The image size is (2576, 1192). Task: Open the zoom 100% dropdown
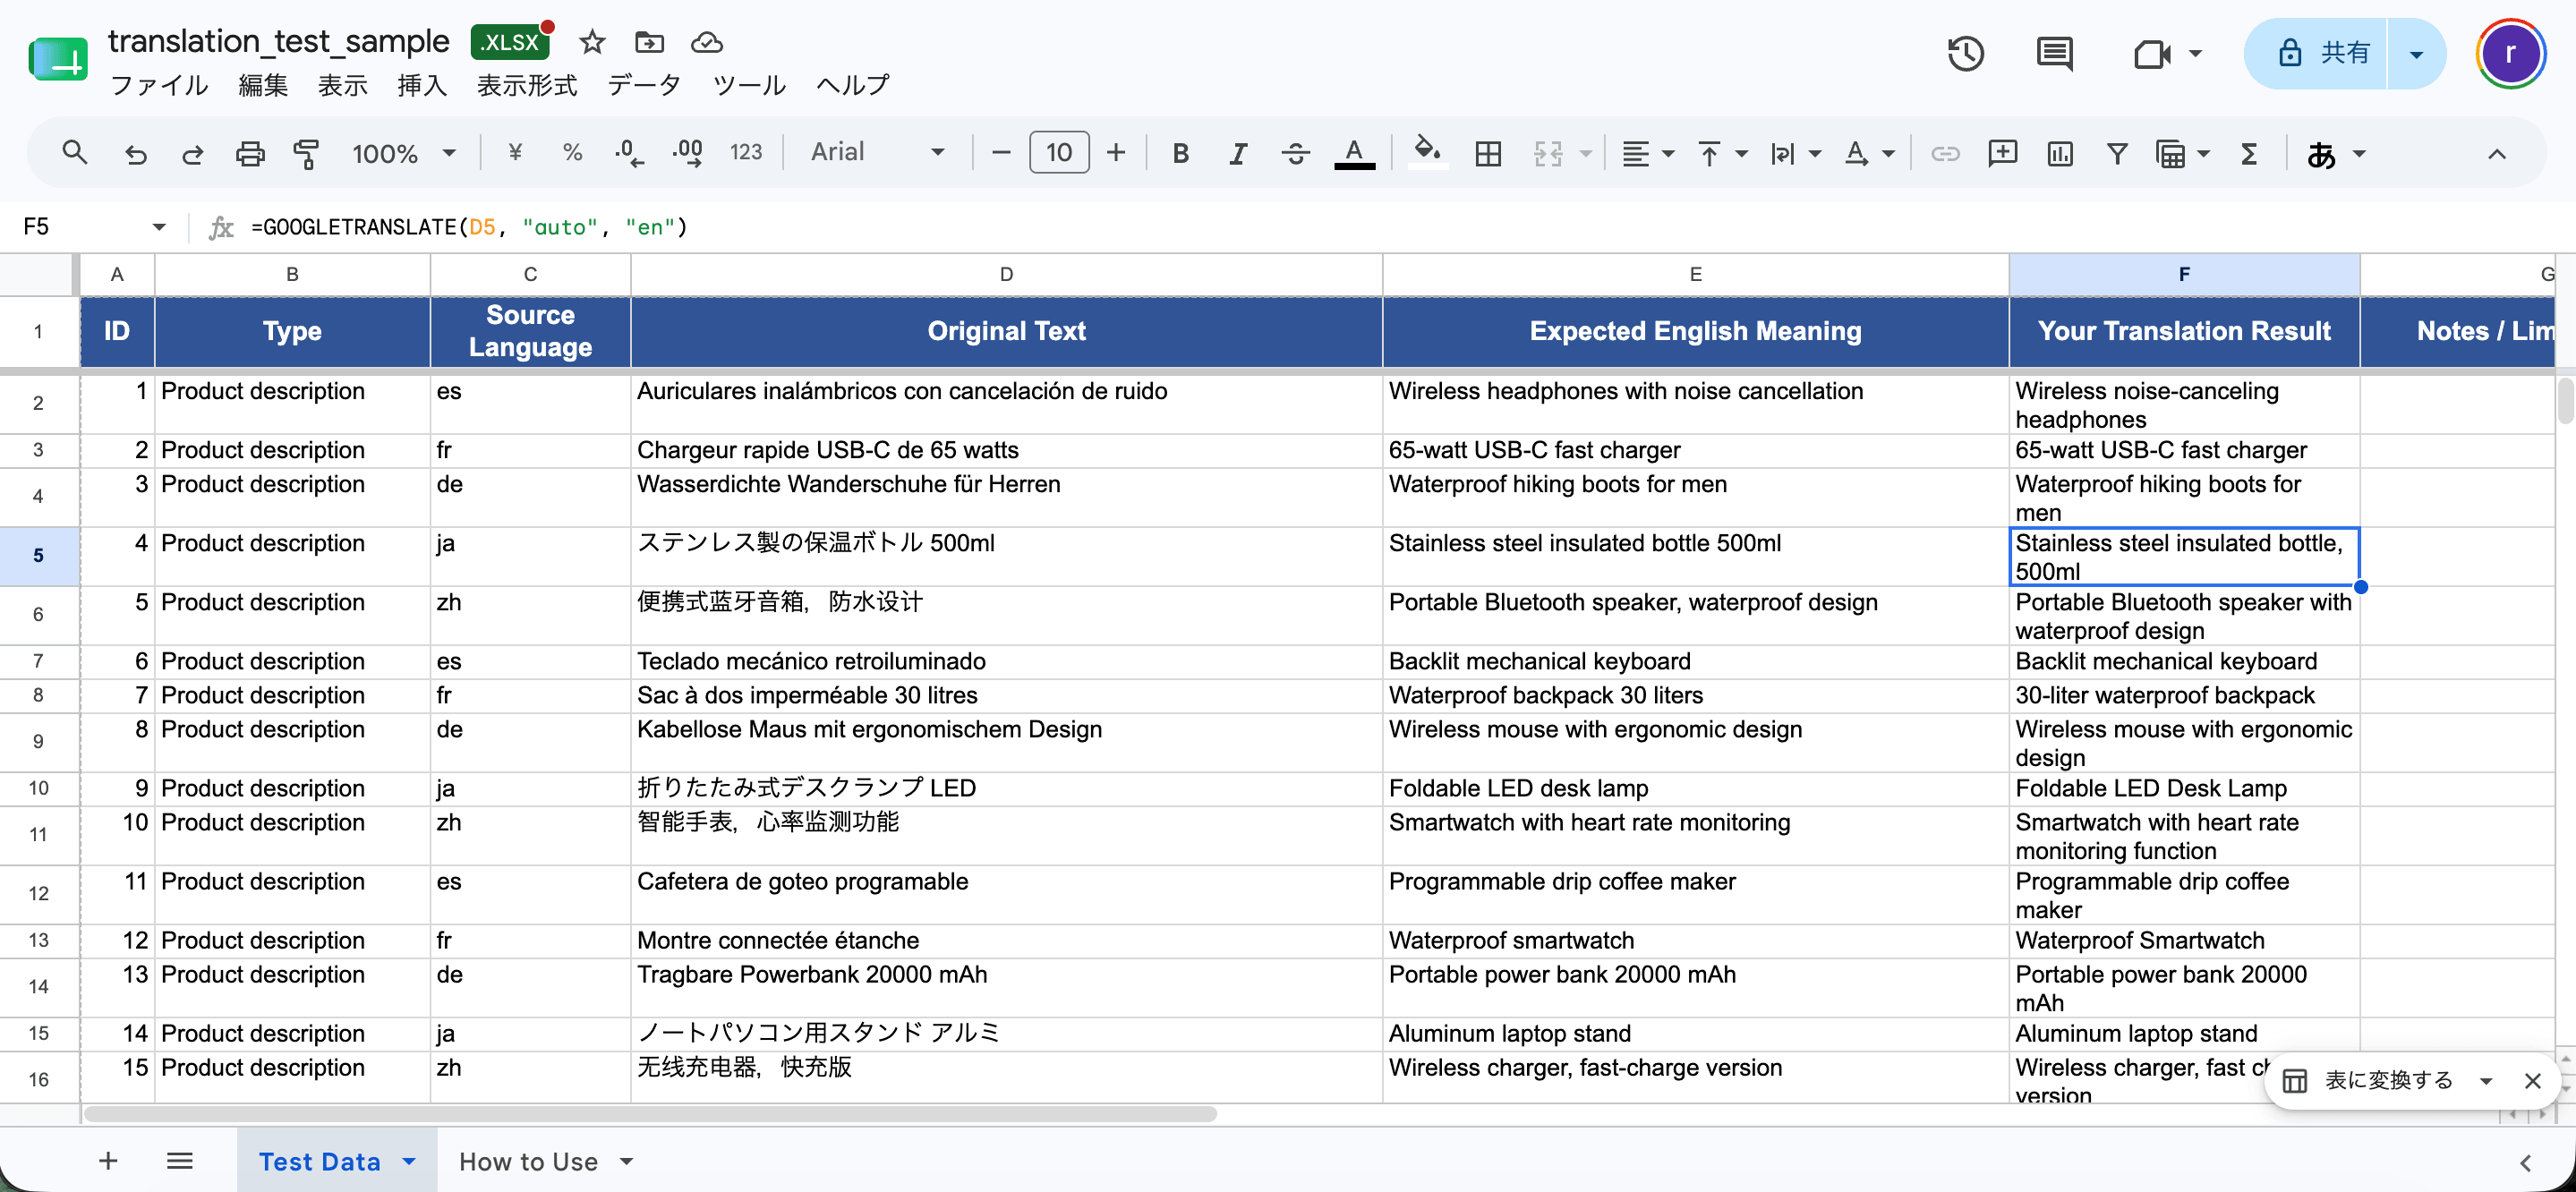coord(403,153)
